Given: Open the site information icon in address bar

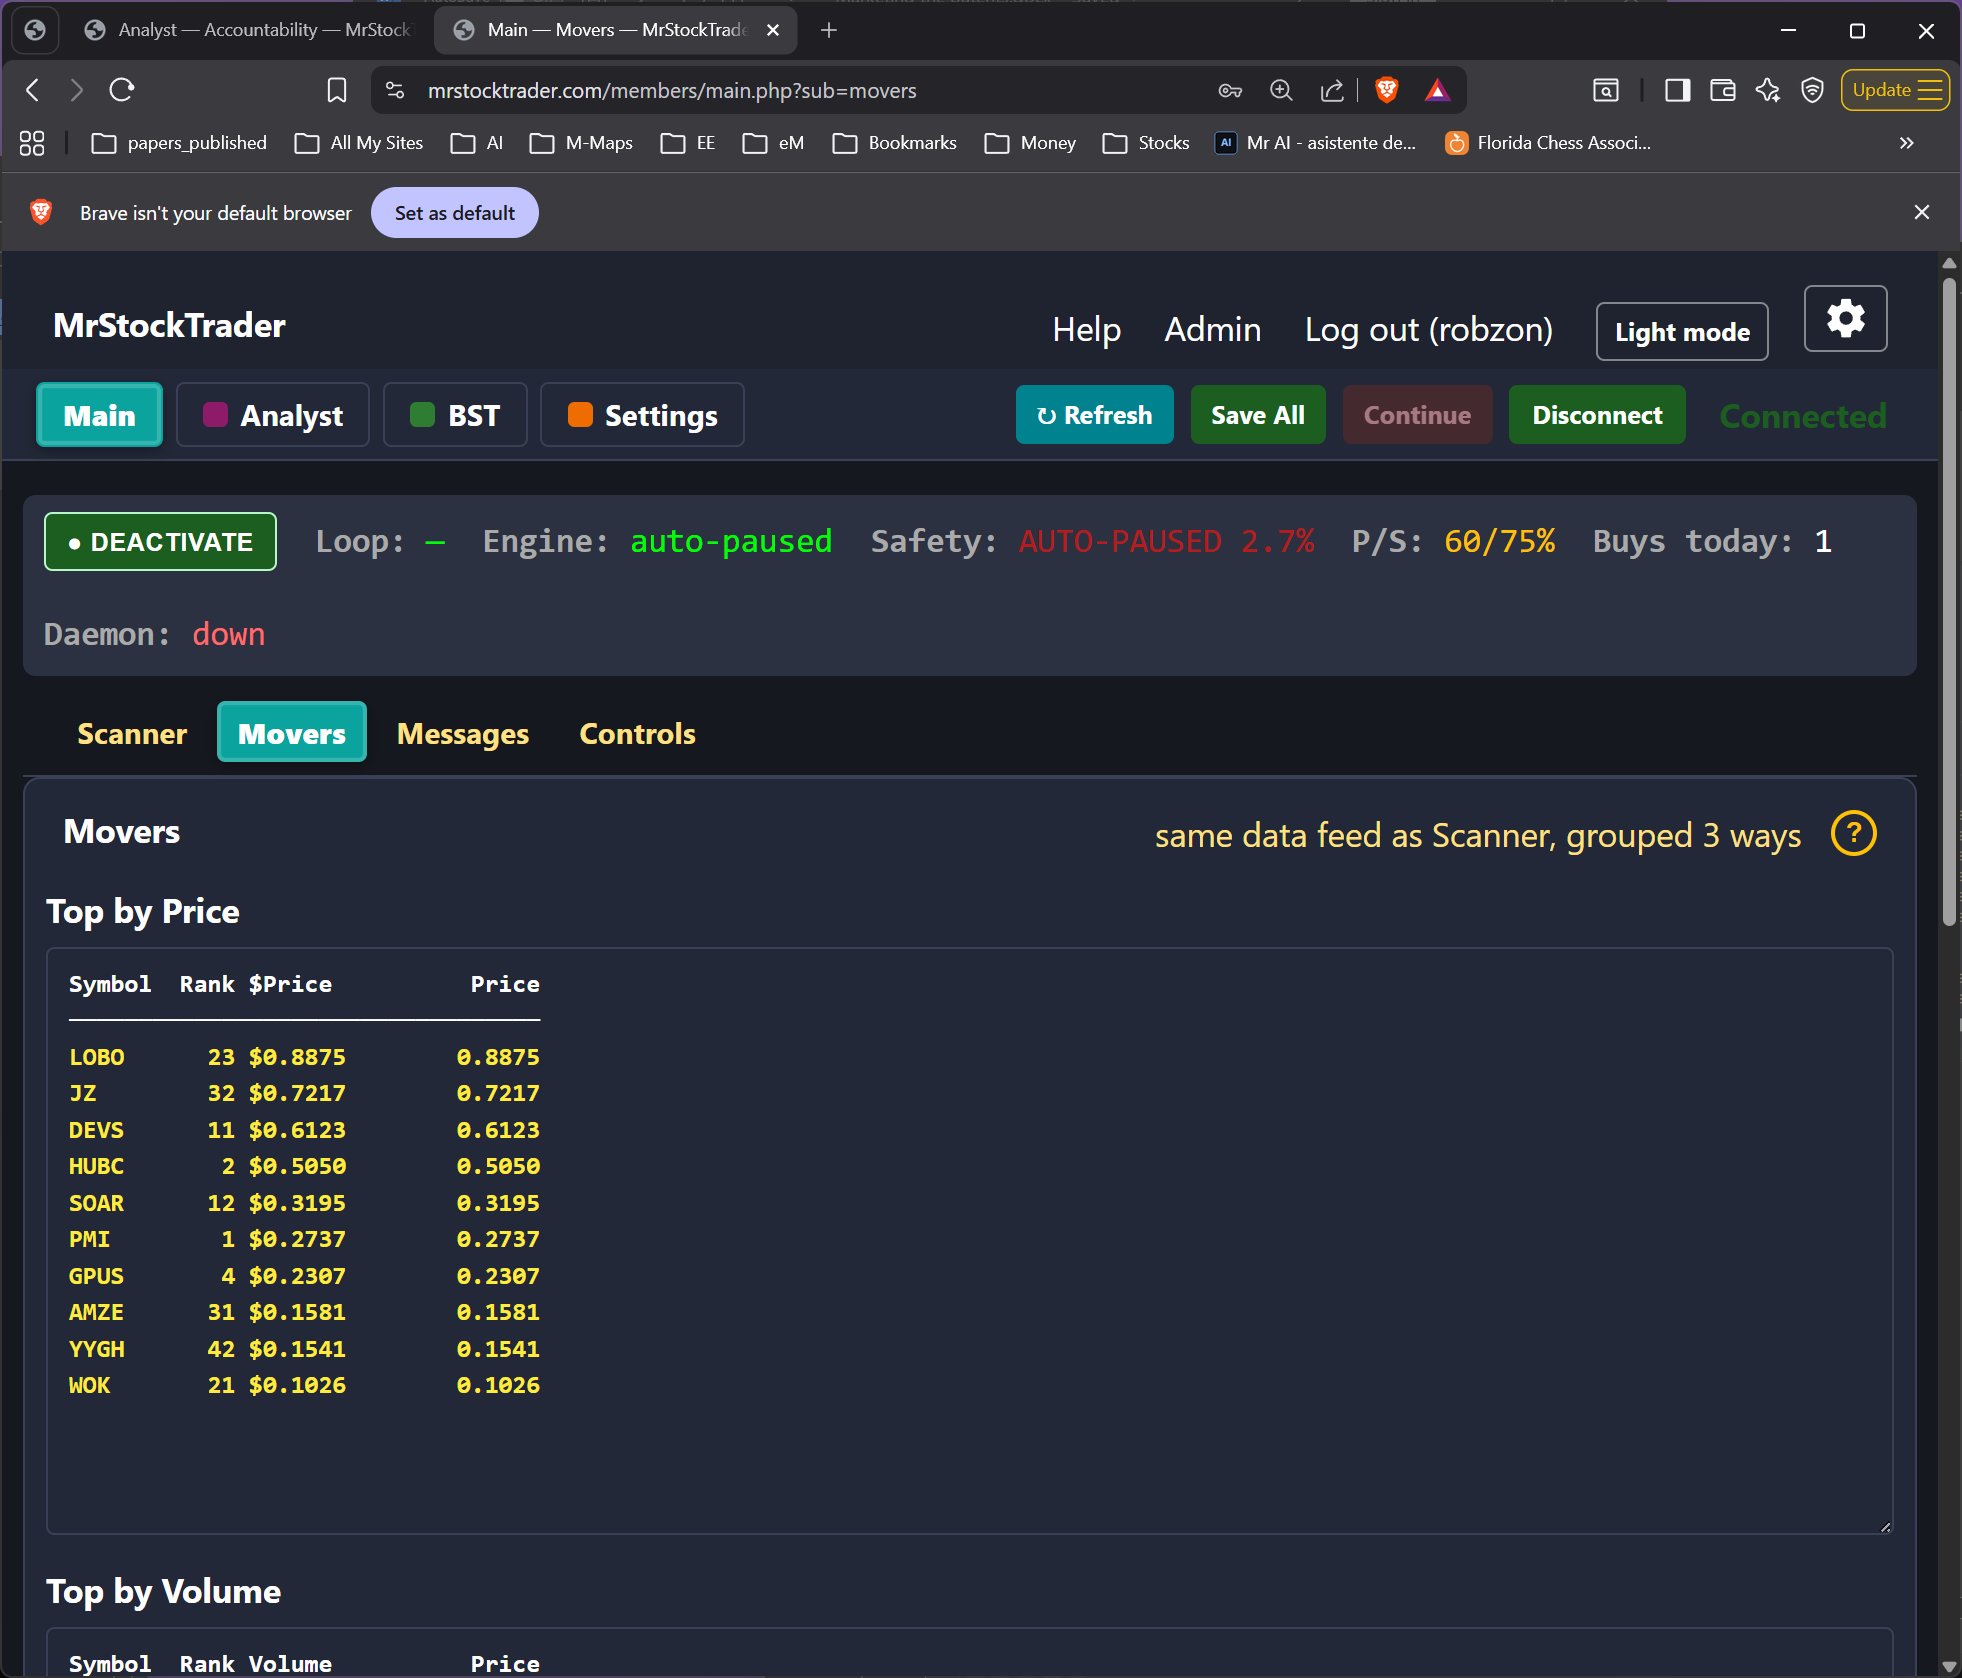Looking at the screenshot, I should (395, 90).
